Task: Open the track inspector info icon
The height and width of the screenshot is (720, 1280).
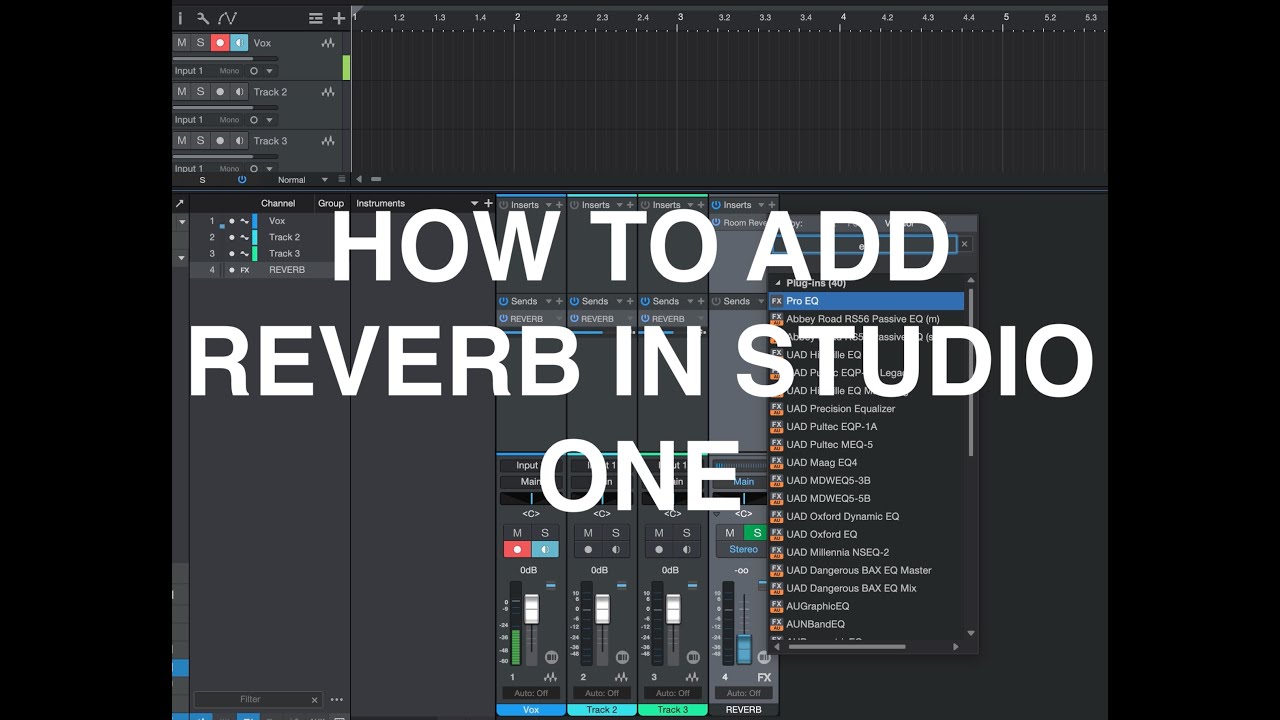Action: (180, 18)
